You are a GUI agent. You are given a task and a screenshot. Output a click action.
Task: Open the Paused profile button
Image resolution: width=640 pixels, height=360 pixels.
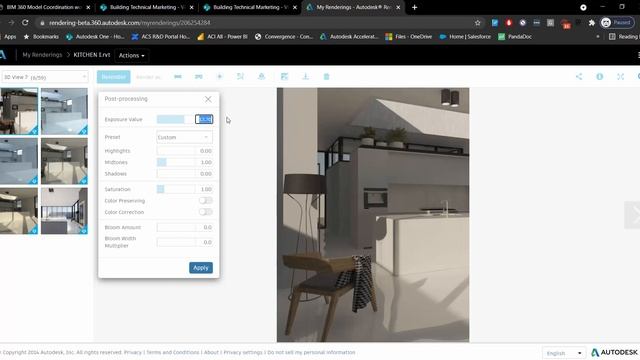617,23
